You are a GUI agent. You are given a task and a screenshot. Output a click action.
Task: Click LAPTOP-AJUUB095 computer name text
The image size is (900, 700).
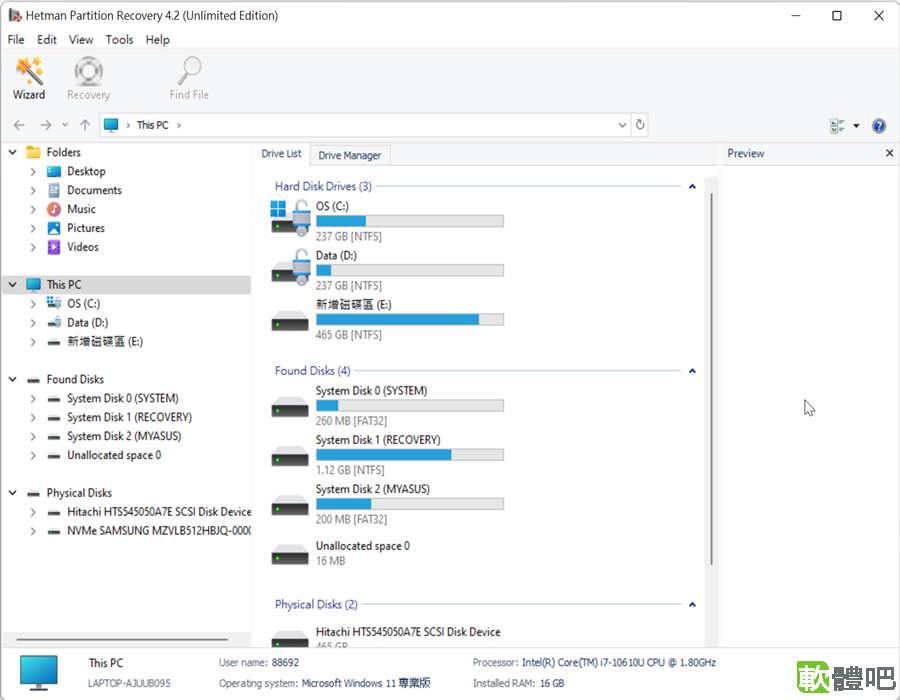[x=129, y=683]
